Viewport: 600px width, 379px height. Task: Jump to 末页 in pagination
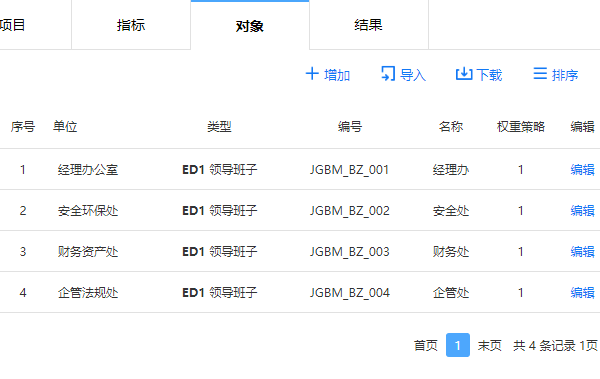click(489, 345)
